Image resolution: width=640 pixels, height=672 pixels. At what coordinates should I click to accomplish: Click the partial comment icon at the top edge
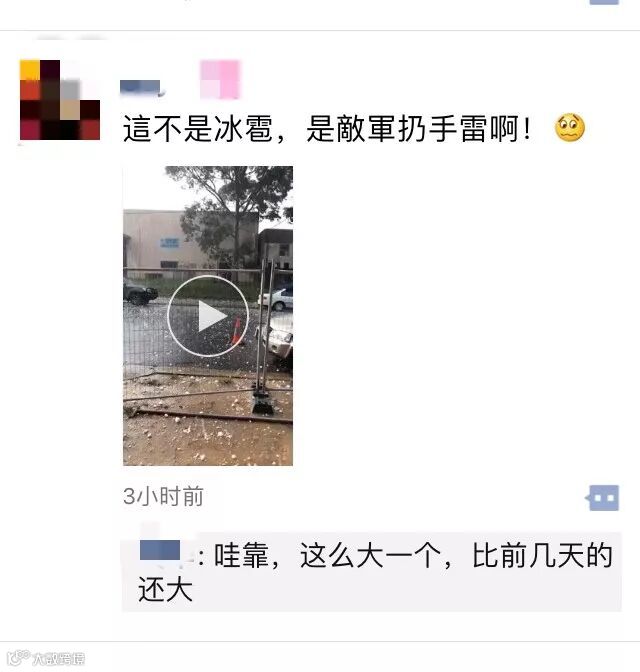coord(604,2)
